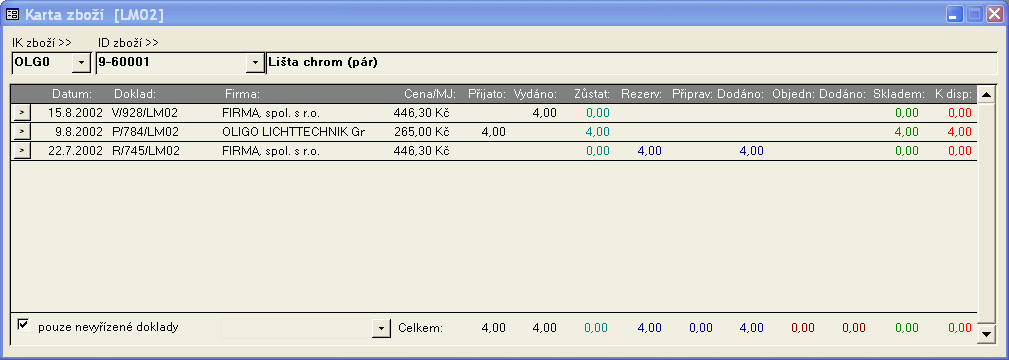Select document V/928/LM02 cell

coord(145,113)
